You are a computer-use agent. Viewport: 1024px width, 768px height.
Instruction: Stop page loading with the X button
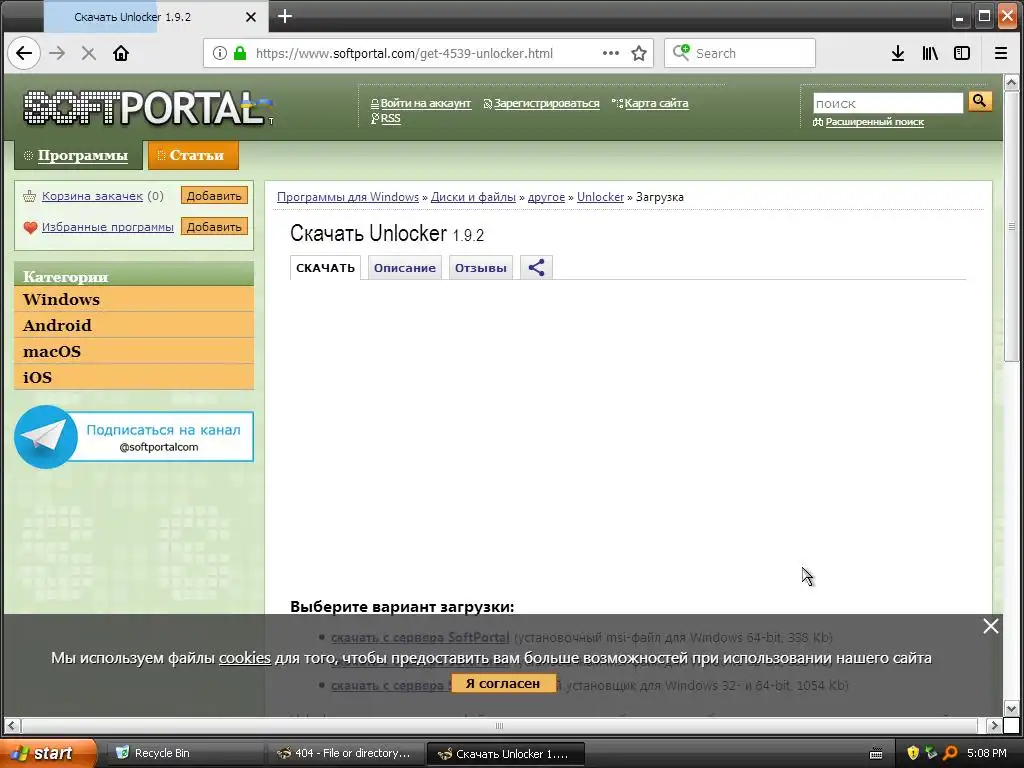pos(89,54)
